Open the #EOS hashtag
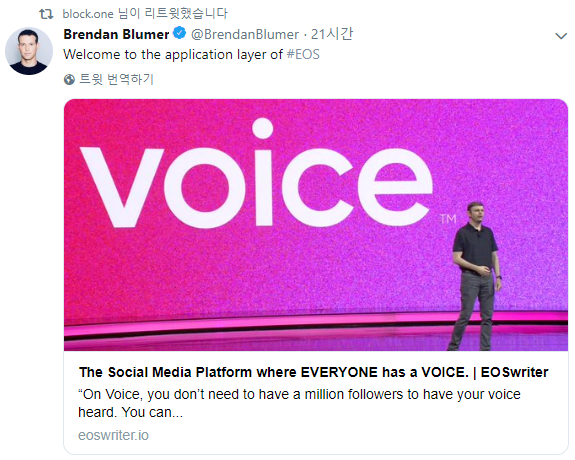This screenshot has width=575, height=460. coord(303,54)
